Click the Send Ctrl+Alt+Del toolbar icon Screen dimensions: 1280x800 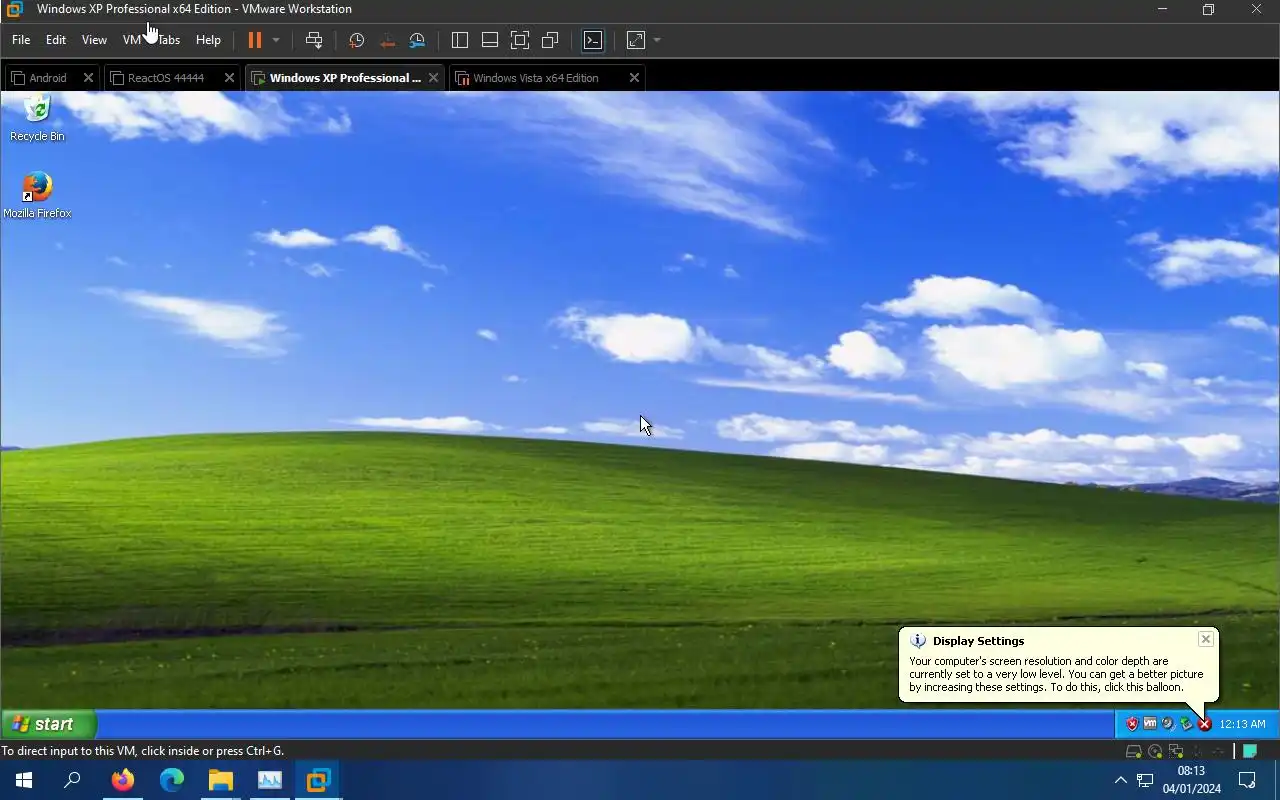point(314,40)
